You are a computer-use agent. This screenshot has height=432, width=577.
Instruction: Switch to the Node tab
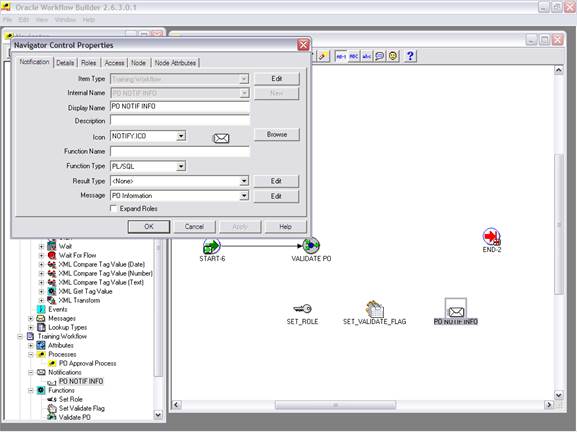(x=138, y=63)
